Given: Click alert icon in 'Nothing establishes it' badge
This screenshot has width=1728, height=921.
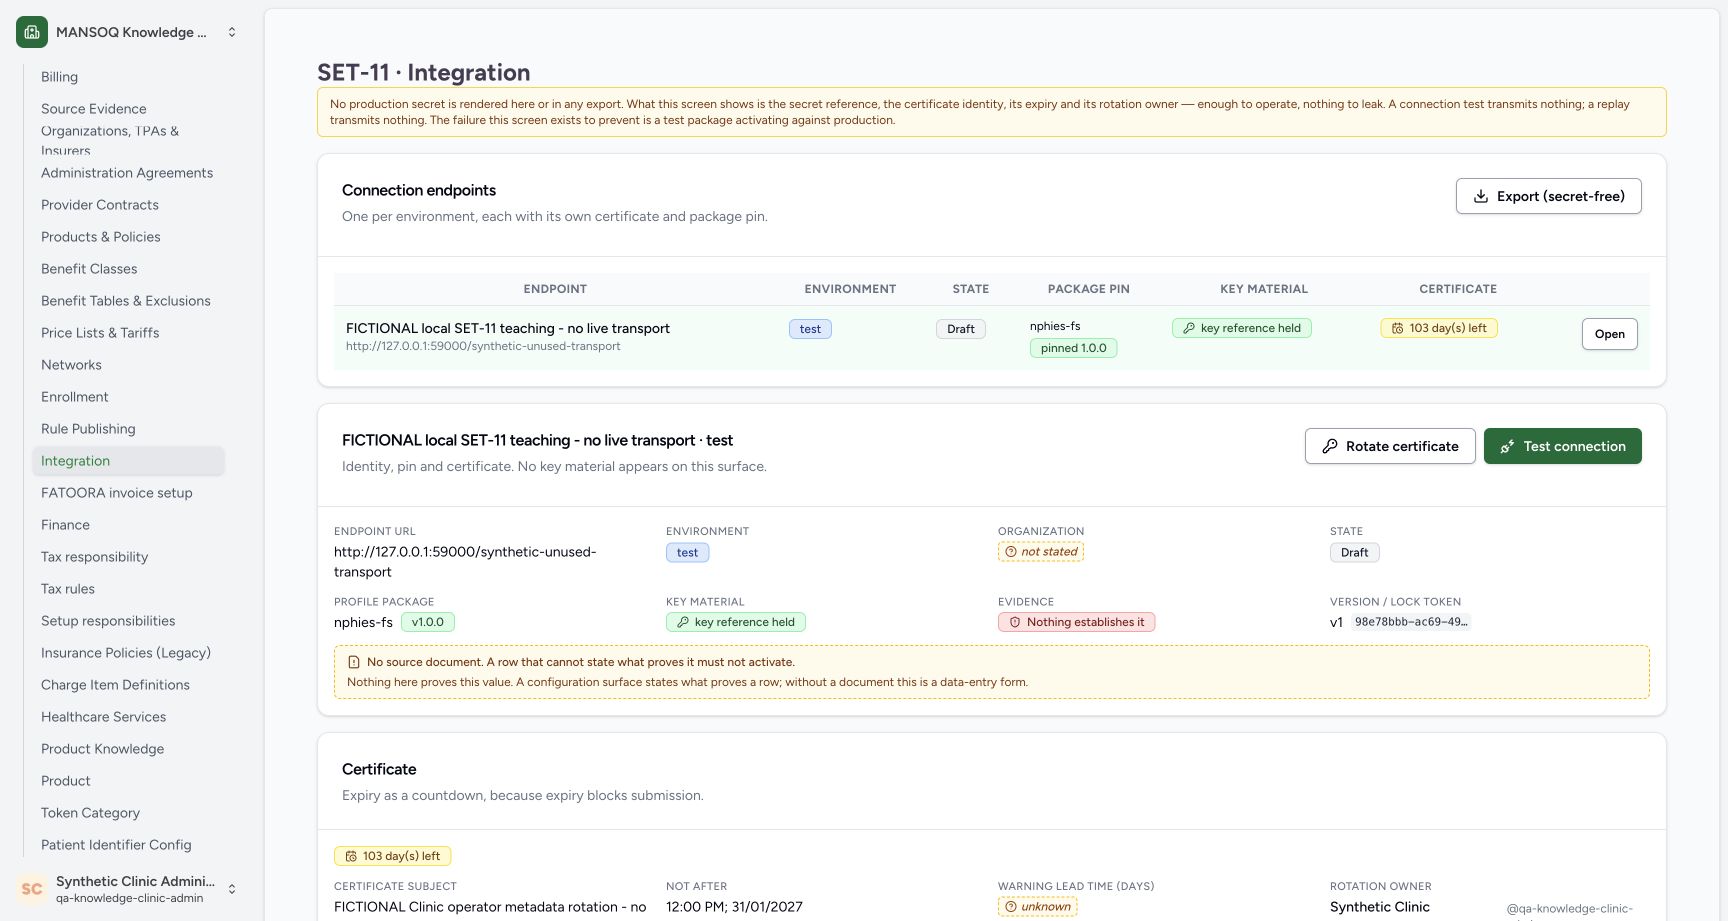Looking at the screenshot, I should (x=1015, y=622).
